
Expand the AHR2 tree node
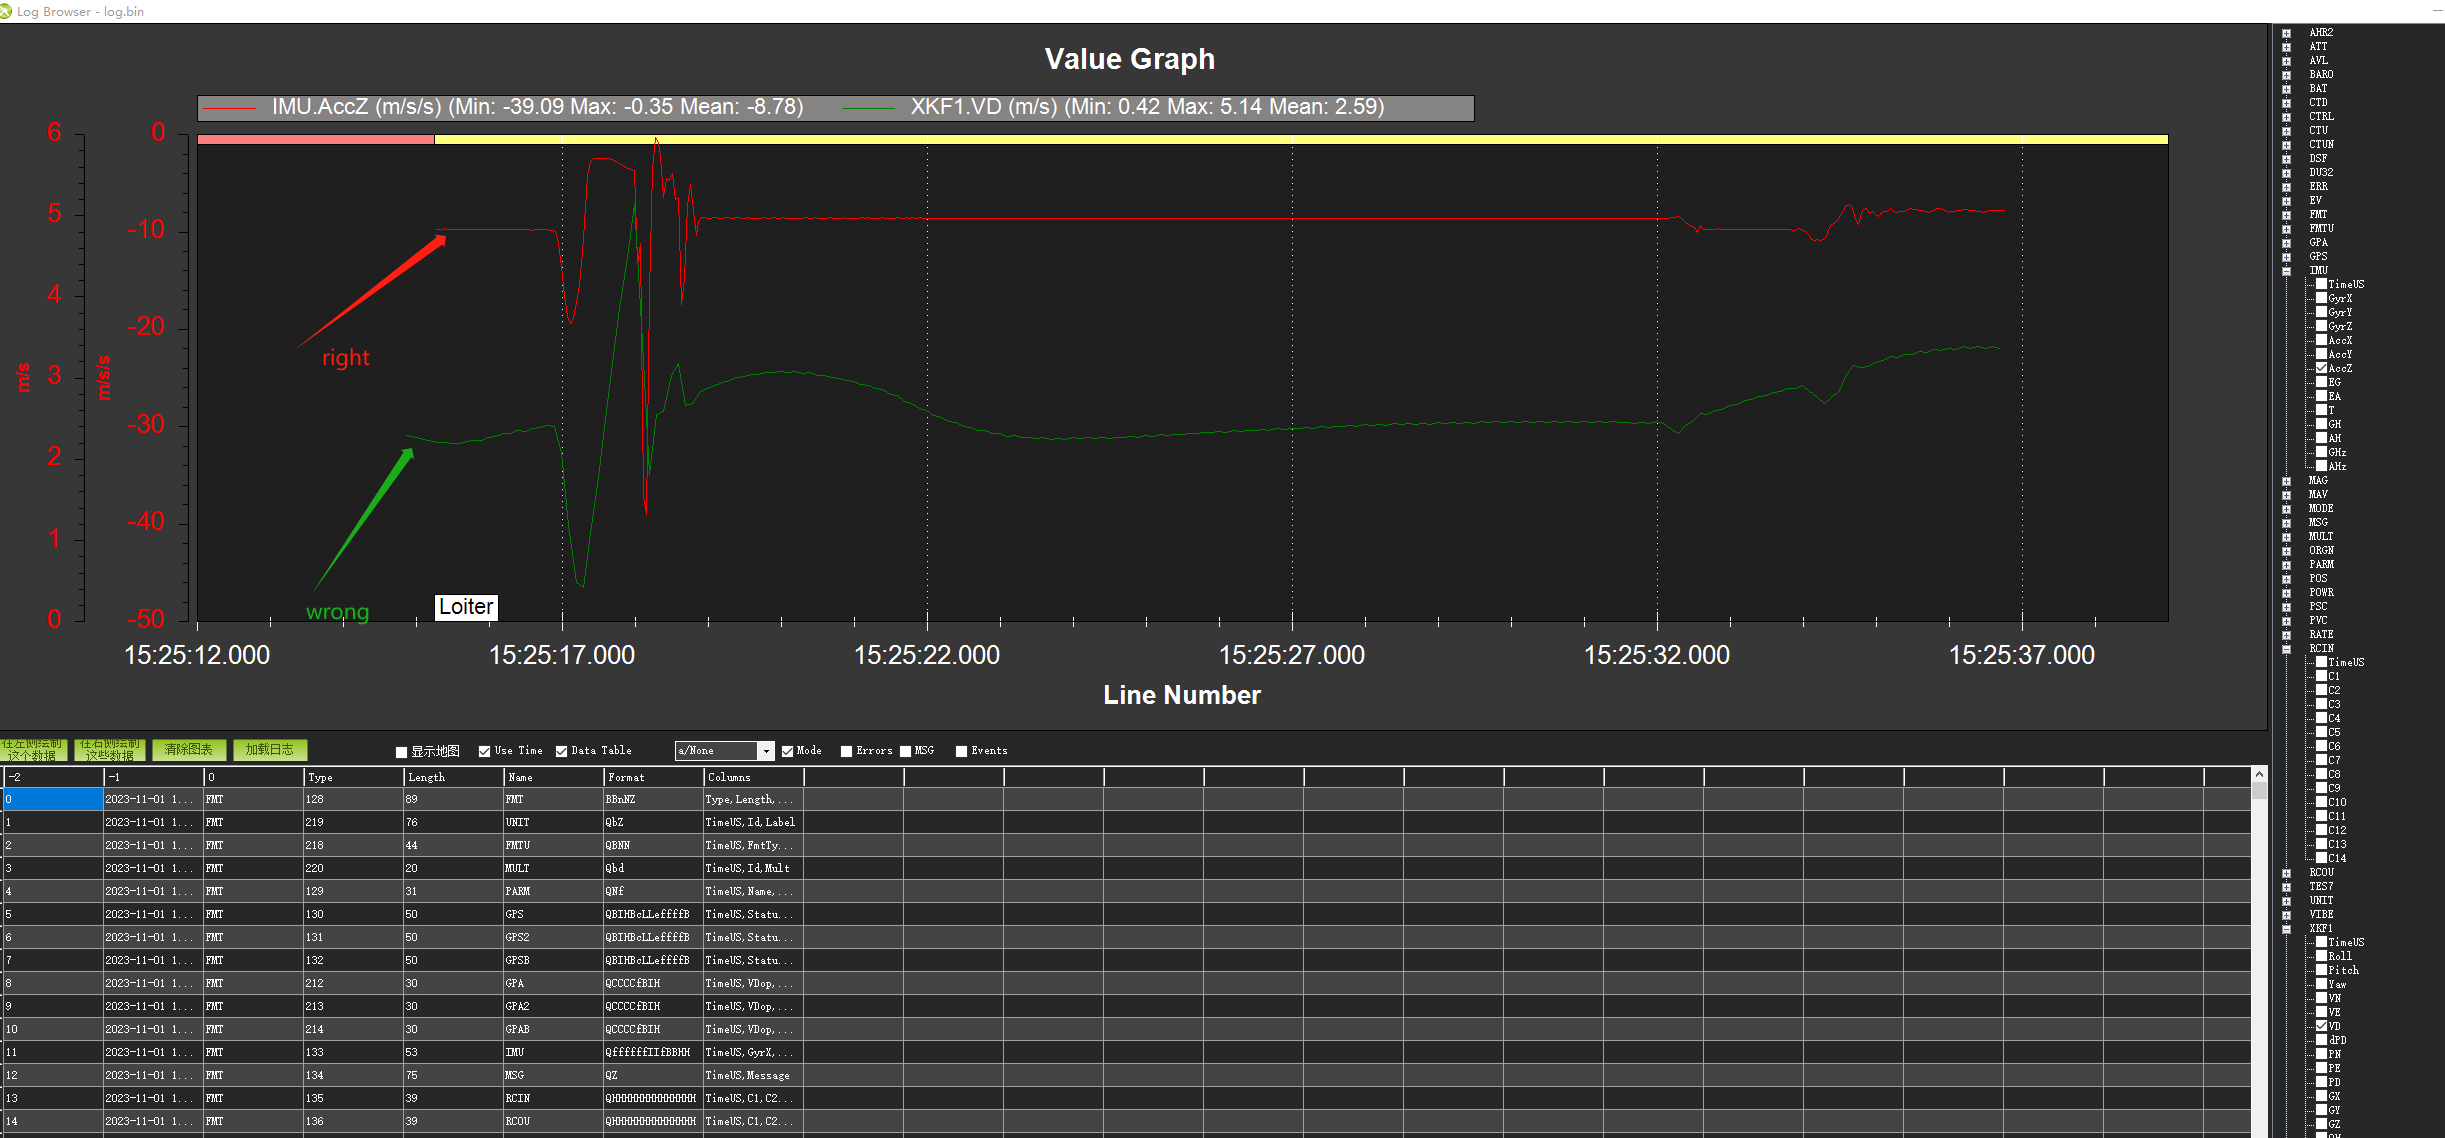tap(2287, 32)
